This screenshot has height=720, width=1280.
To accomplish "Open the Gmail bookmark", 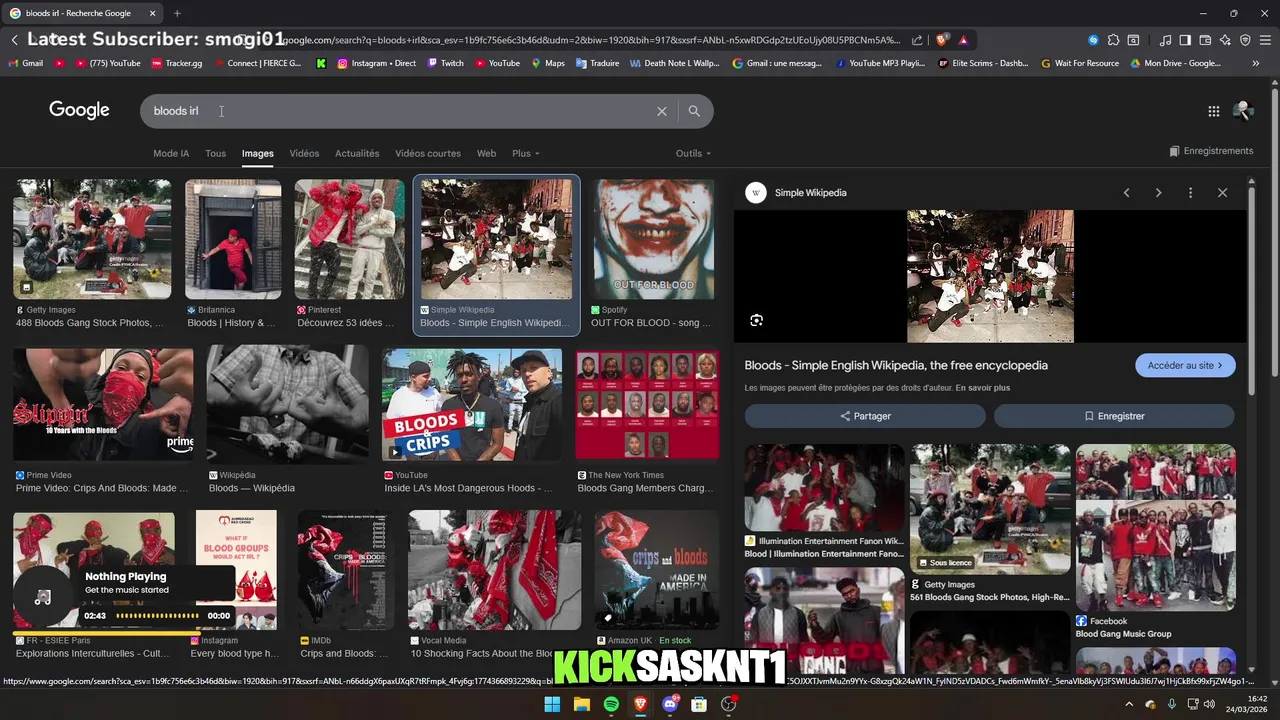I will click(25, 63).
